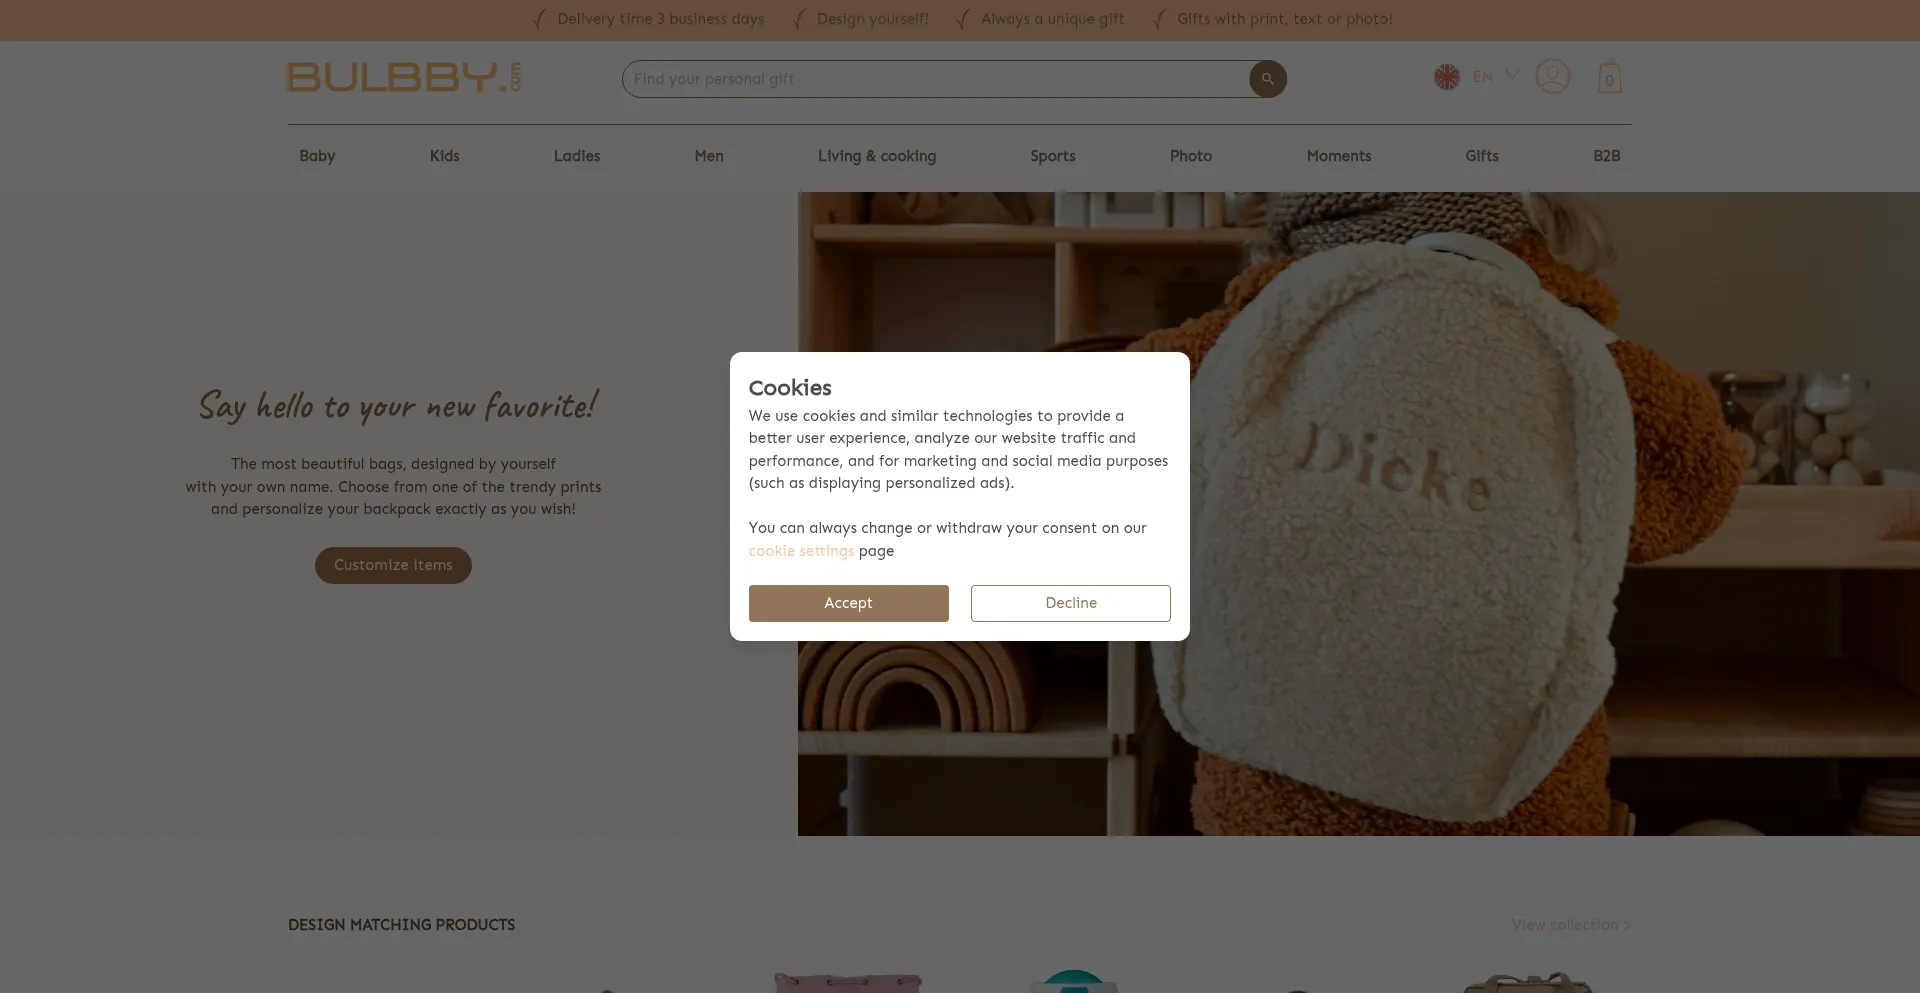The image size is (1920, 993).
Task: Open the cookie settings link
Action: [x=801, y=551]
